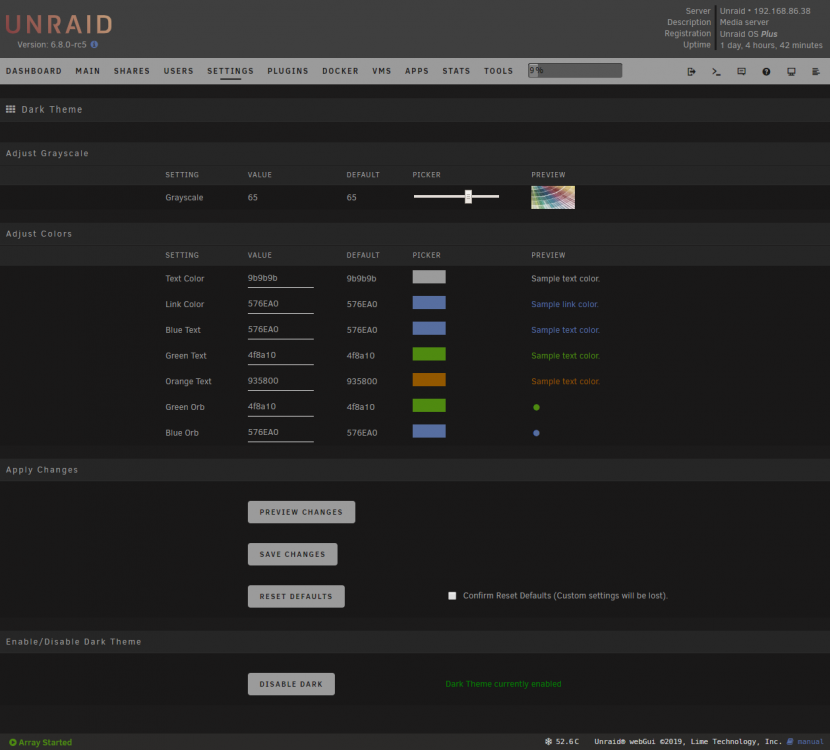Click the green orb preview dot
Image resolution: width=830 pixels, height=750 pixels.
[536, 407]
